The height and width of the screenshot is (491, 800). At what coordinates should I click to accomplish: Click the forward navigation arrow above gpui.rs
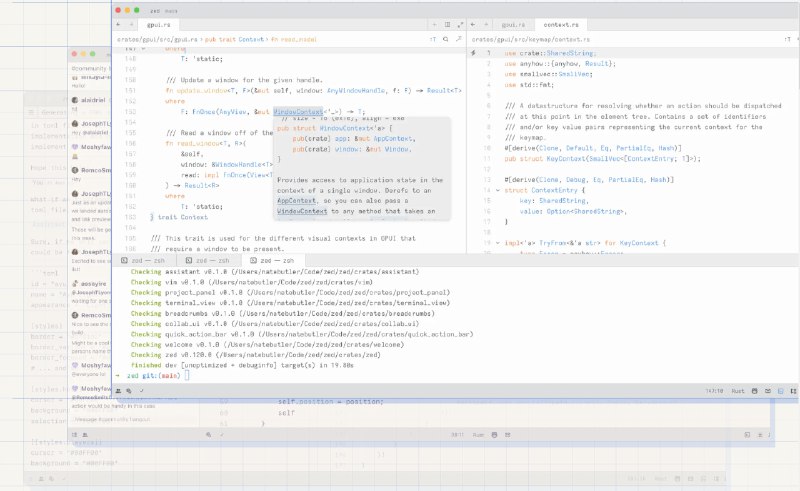click(x=130, y=23)
